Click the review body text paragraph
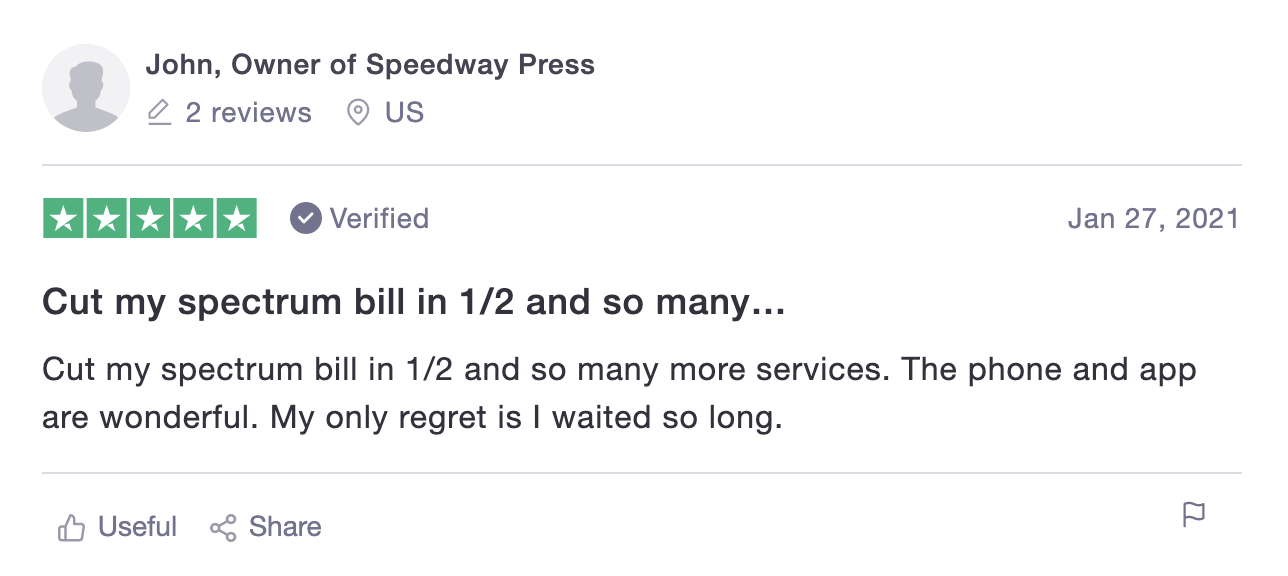1288x576 pixels. (619, 393)
